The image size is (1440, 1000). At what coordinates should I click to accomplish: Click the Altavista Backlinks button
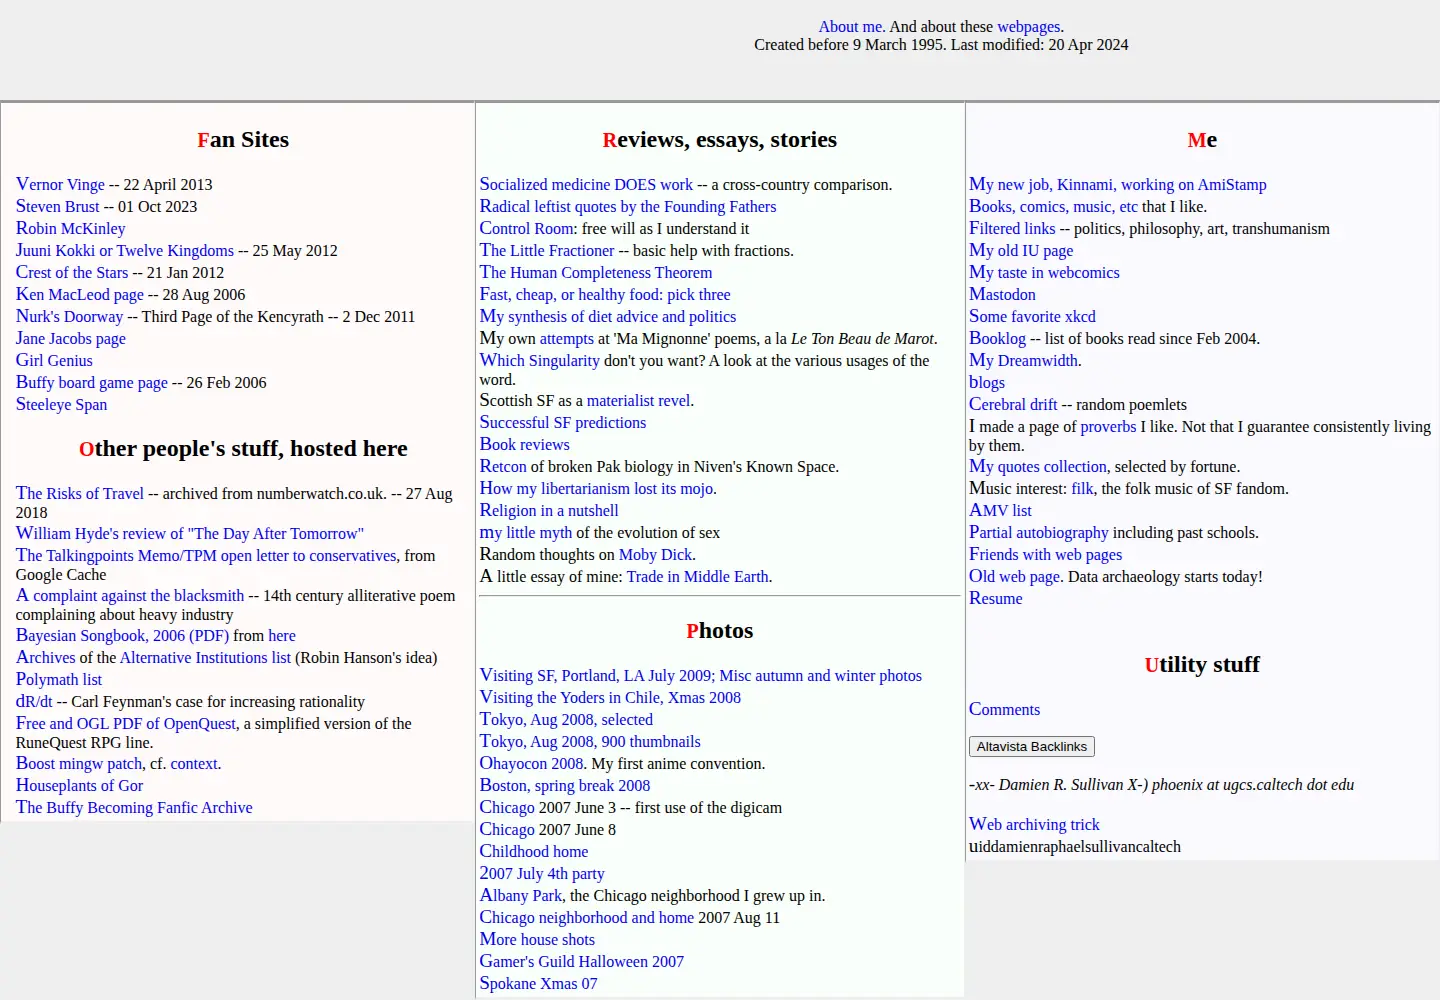pos(1031,747)
